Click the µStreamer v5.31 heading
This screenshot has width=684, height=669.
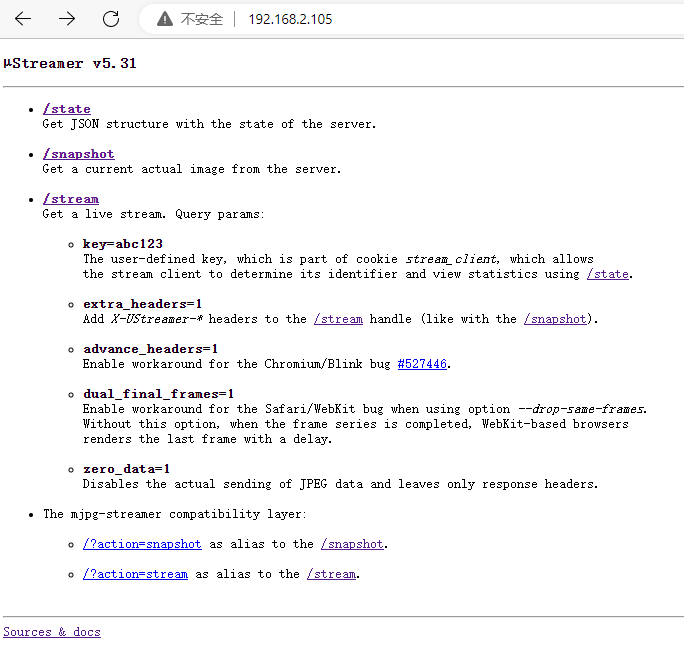(x=70, y=64)
